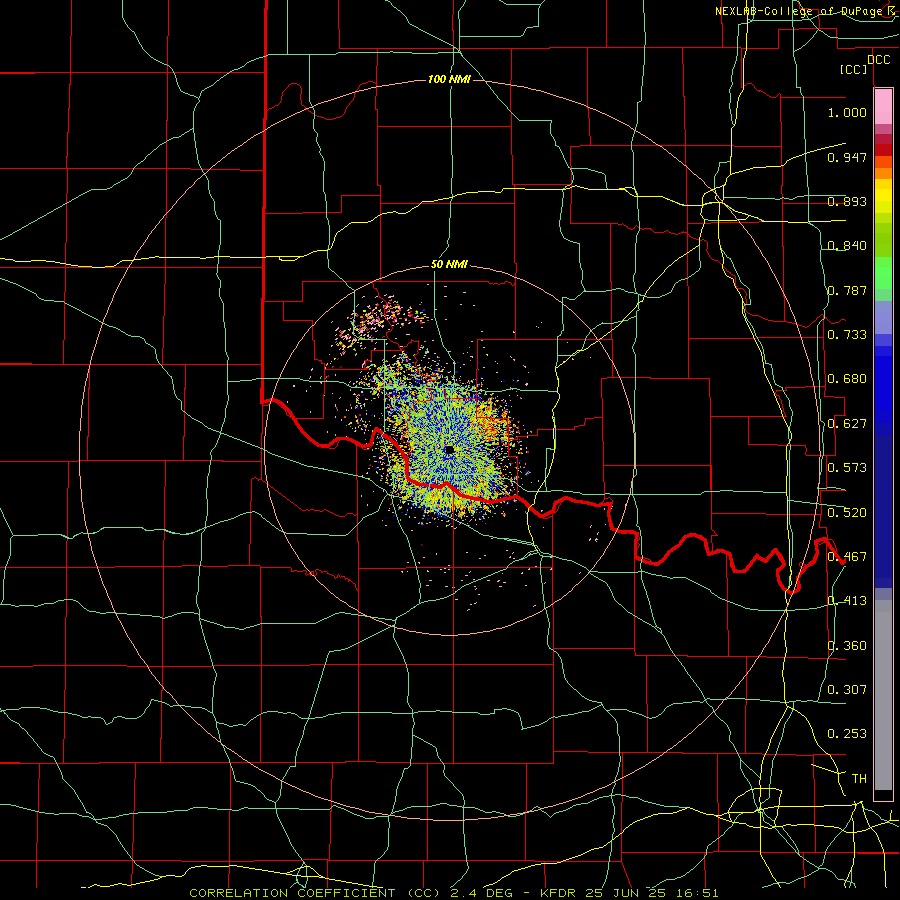Click the 0.787 scale value
The height and width of the screenshot is (900, 900).
[x=847, y=290]
